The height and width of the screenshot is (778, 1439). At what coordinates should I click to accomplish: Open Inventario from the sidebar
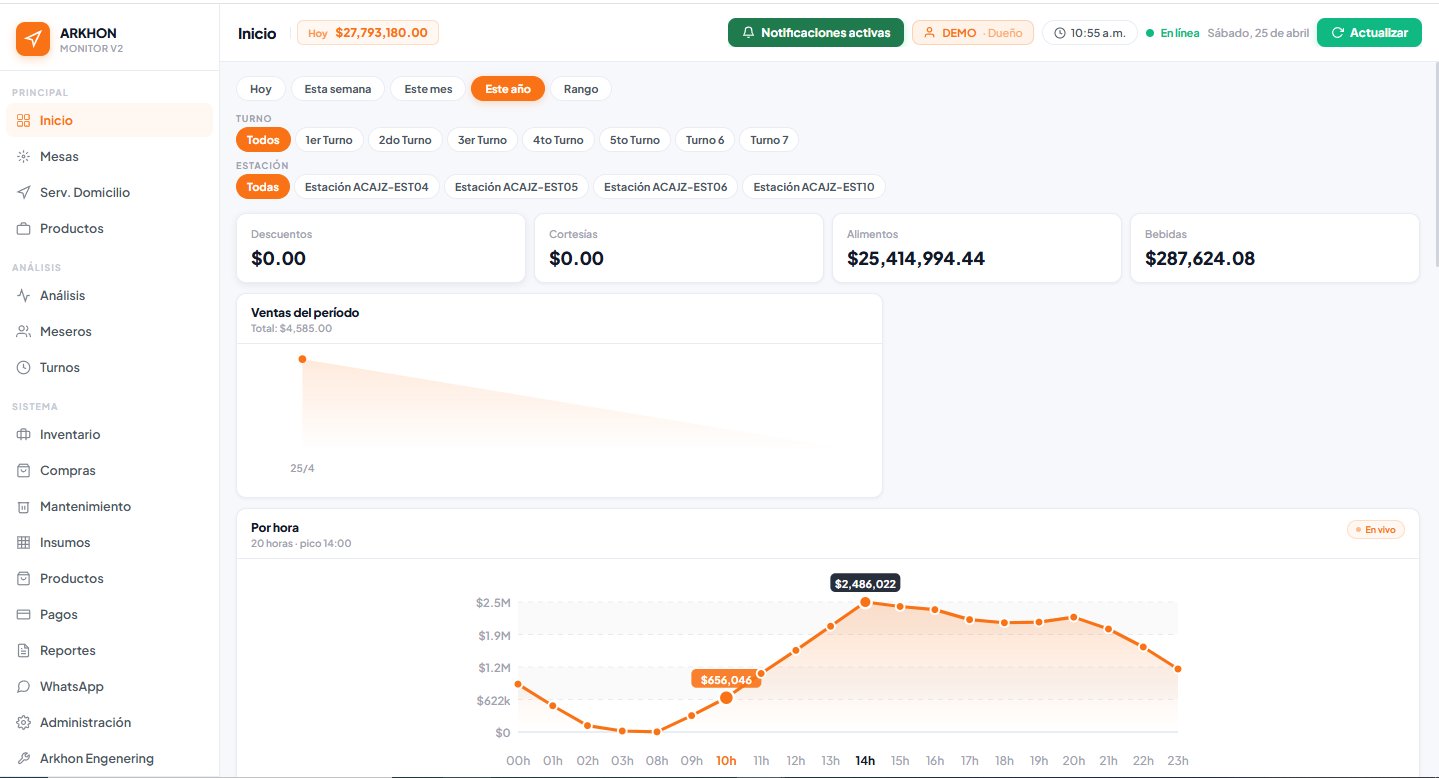[x=69, y=435]
